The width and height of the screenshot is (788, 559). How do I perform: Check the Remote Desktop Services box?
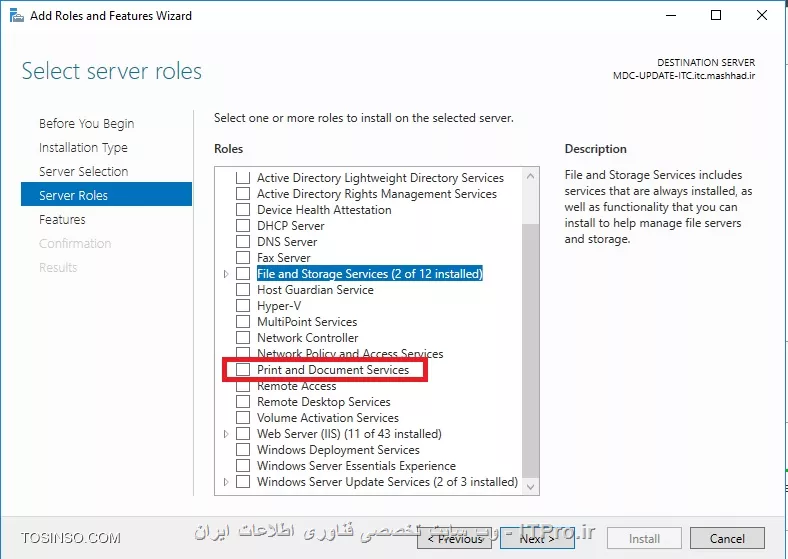243,402
